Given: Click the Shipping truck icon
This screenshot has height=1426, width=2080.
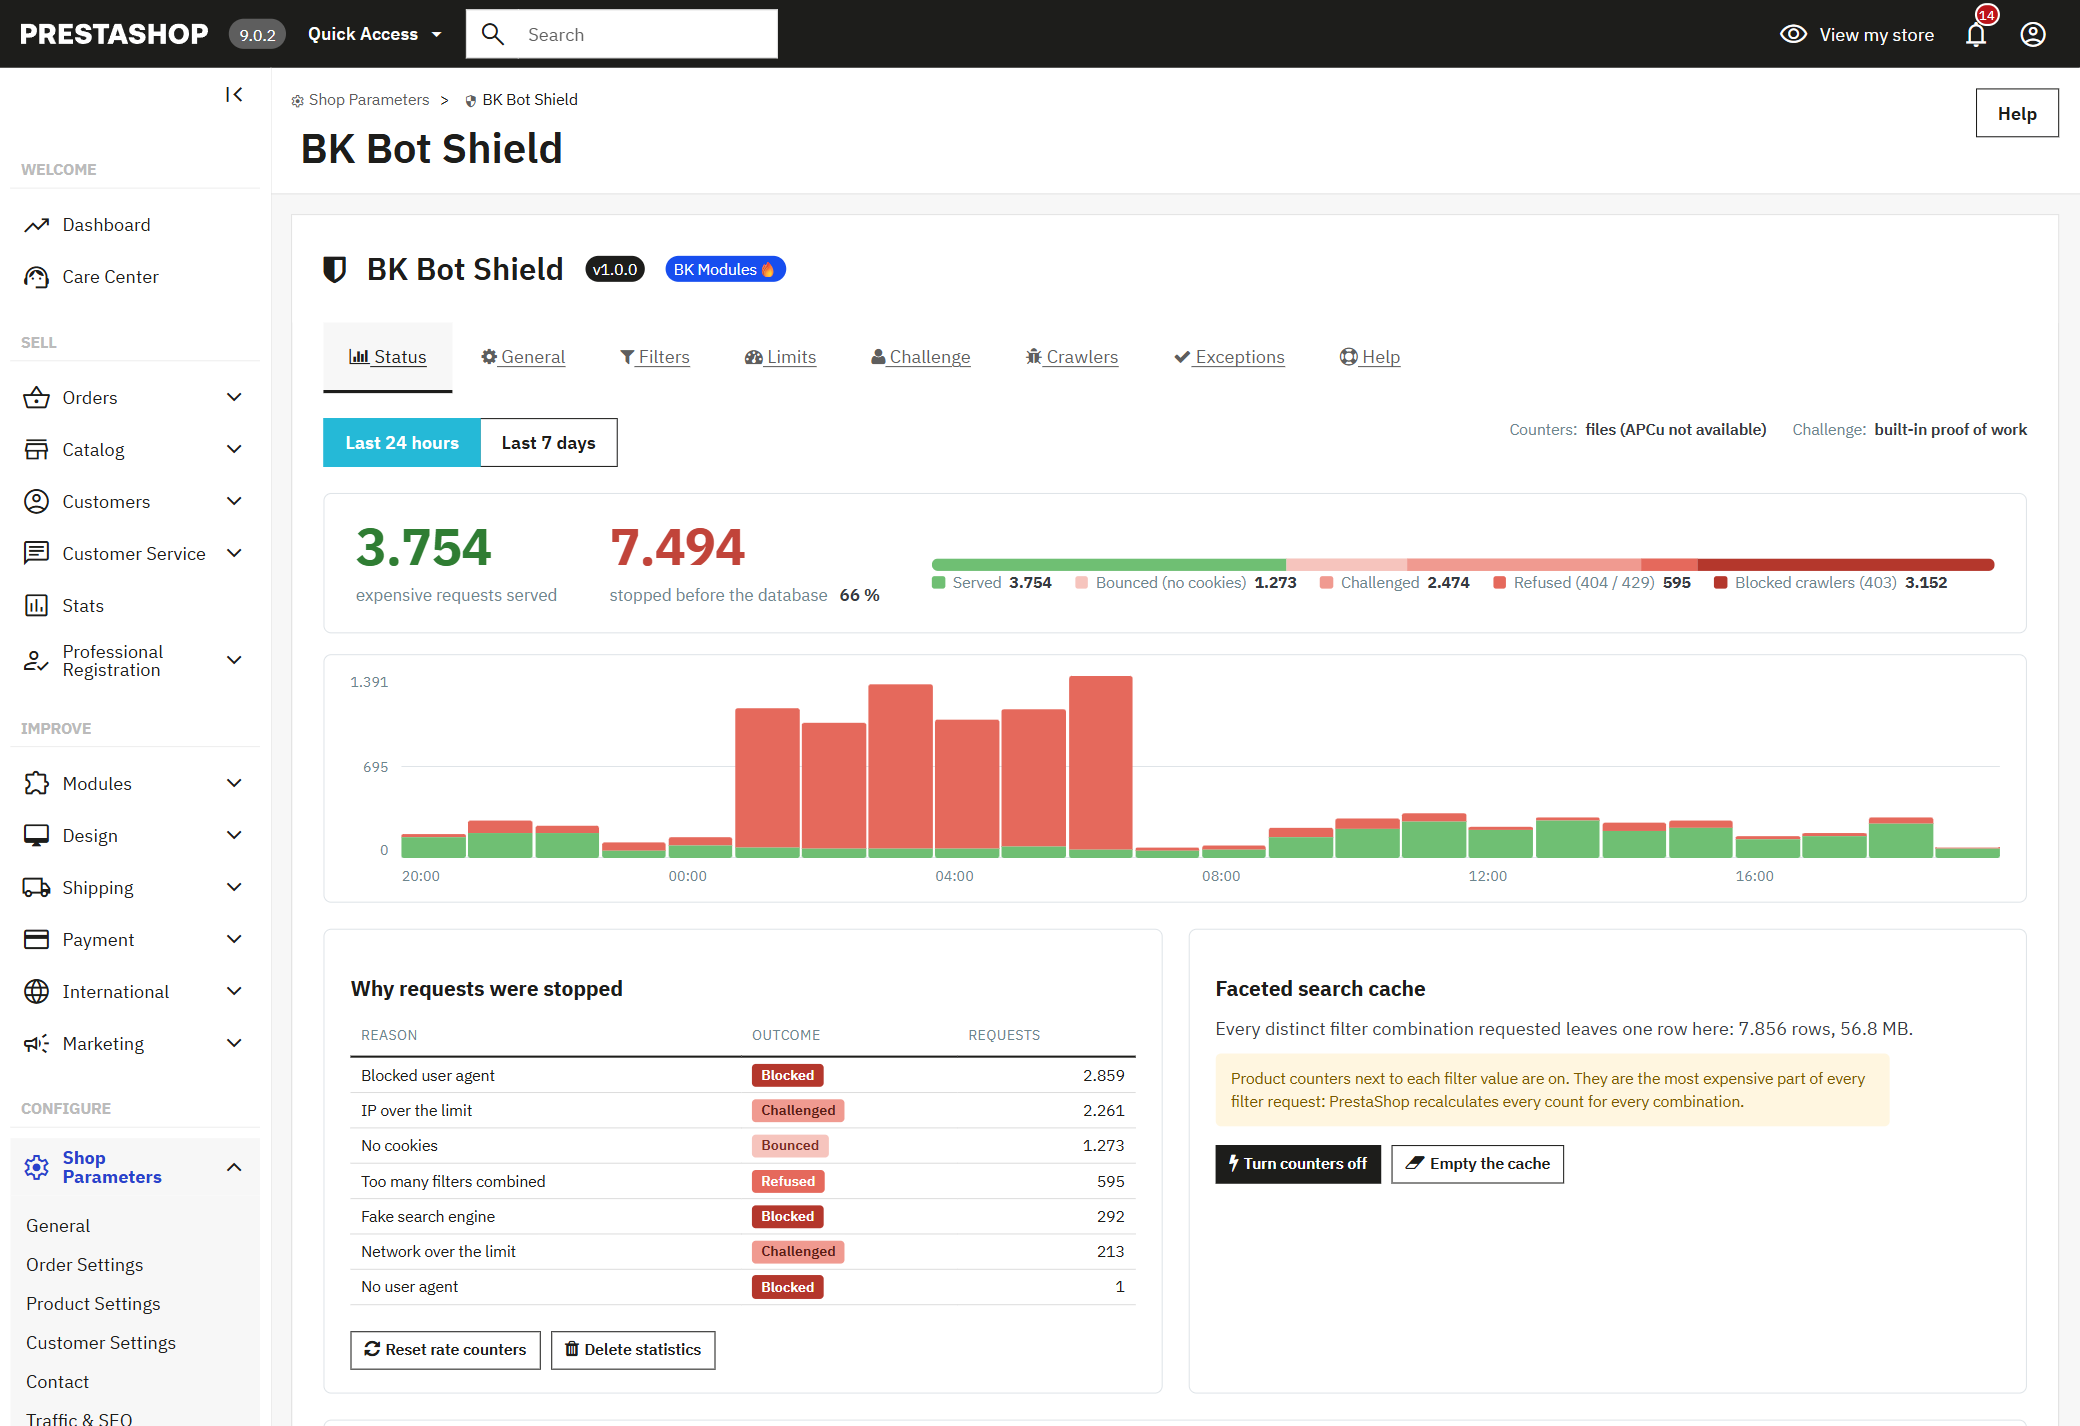Looking at the screenshot, I should click(x=37, y=888).
